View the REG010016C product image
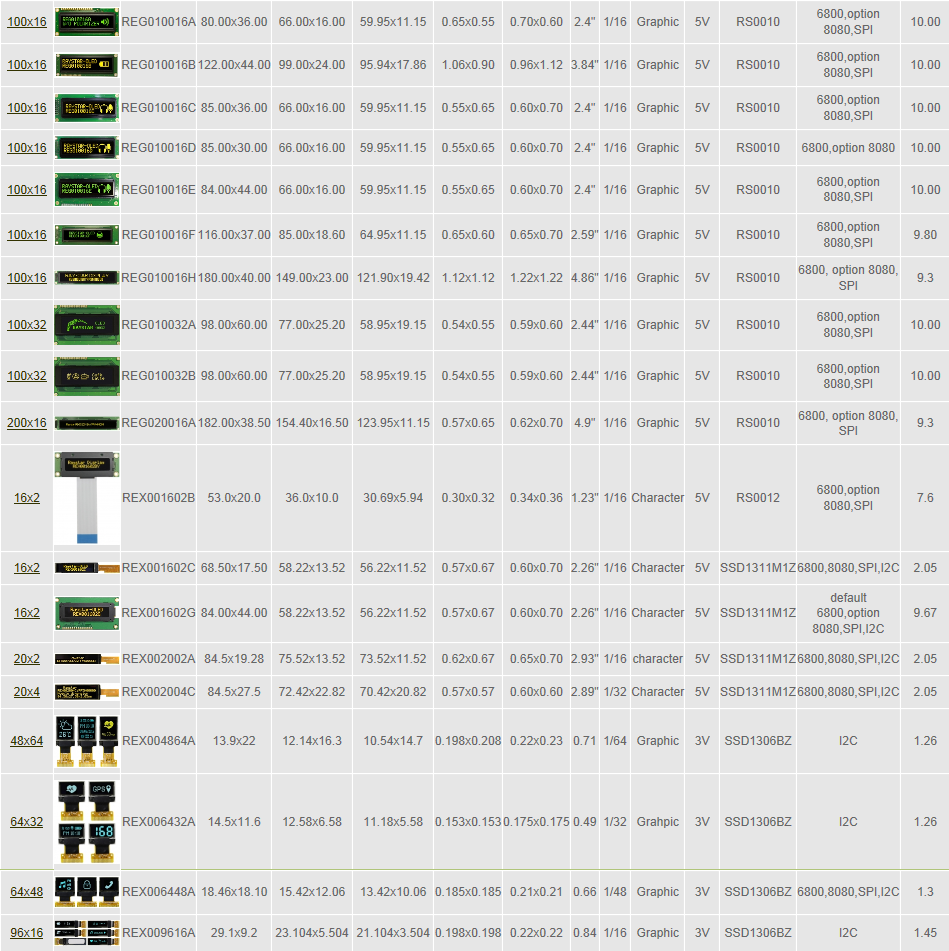 pyautogui.click(x=87, y=108)
